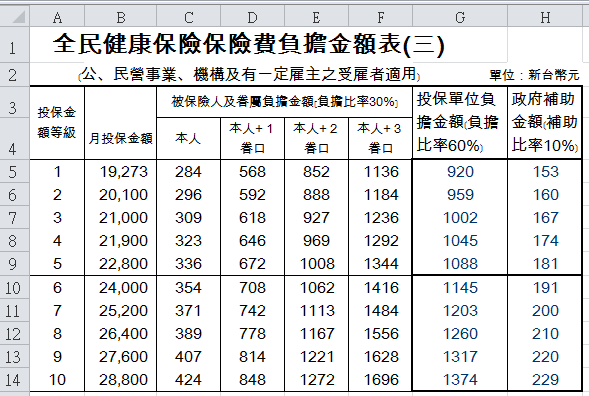Select row 14 header
589x396 pixels.
point(15,379)
